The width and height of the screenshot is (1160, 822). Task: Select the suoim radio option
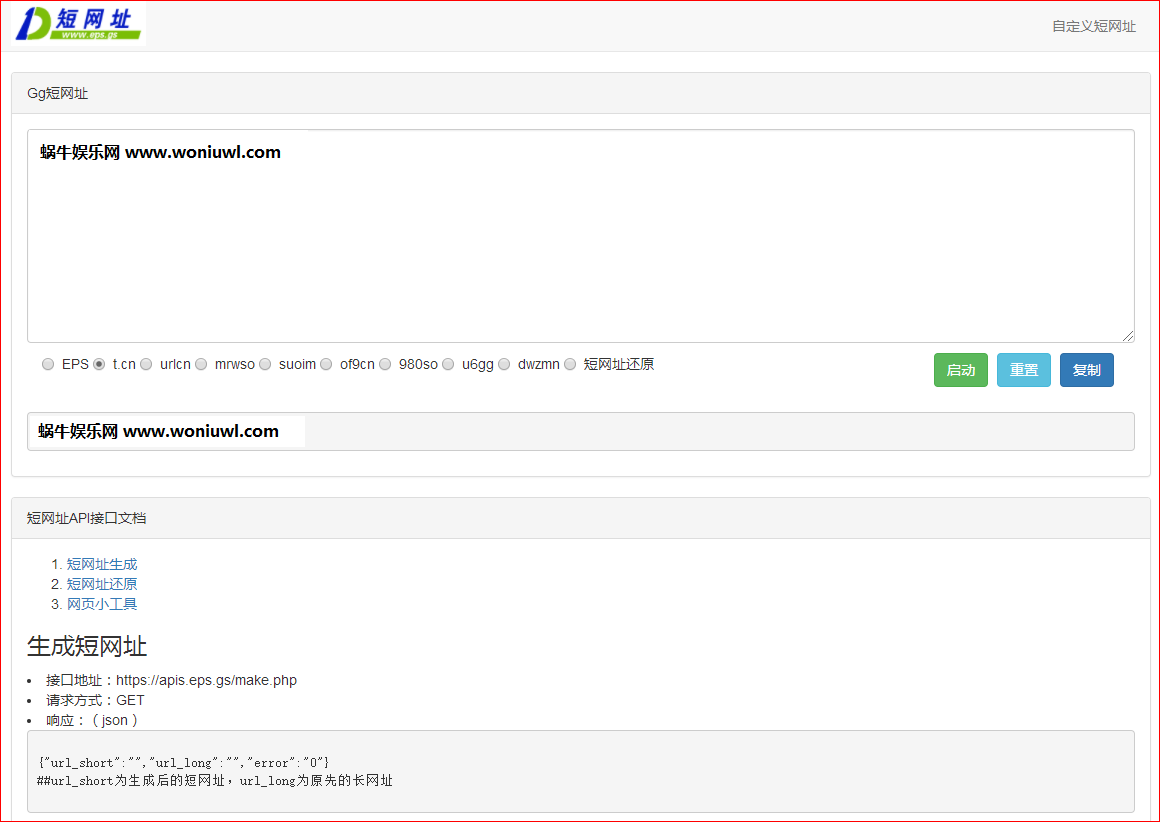point(265,365)
